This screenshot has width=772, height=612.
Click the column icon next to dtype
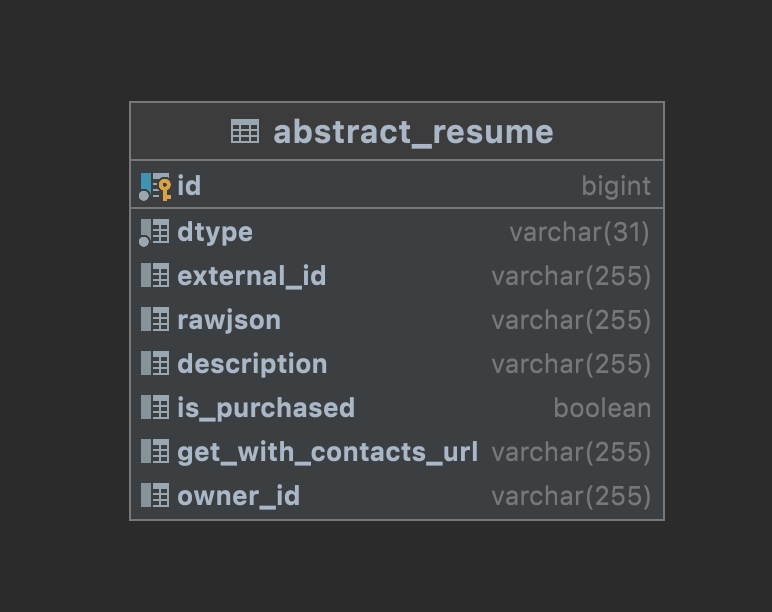154,232
